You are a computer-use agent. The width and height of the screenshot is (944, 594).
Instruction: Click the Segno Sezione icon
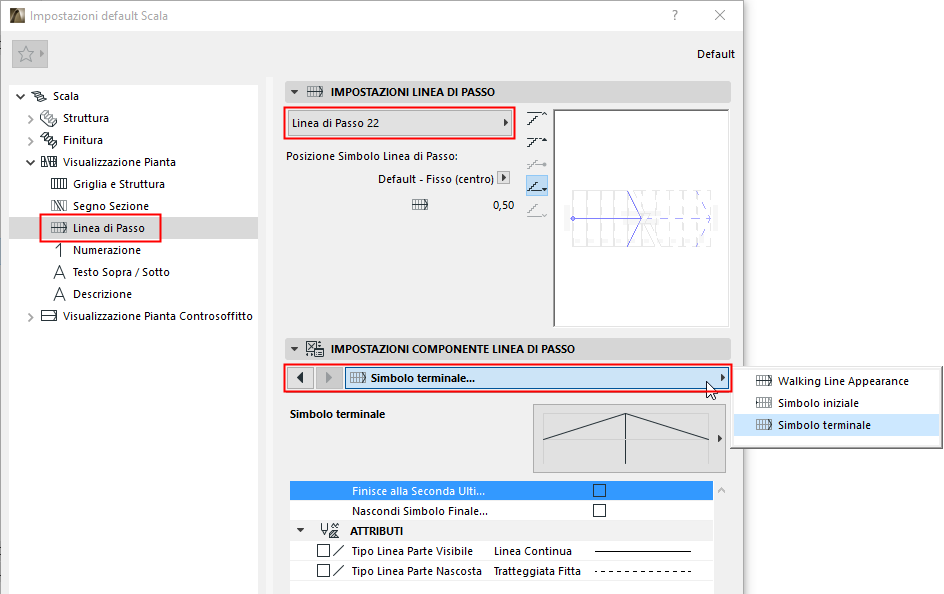[59, 206]
